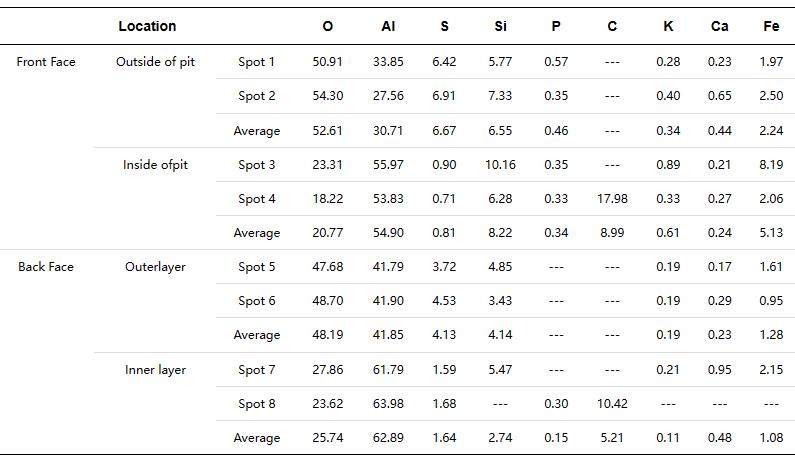Select the 50.91 oxygen value
The height and width of the screenshot is (460, 795).
[327, 62]
